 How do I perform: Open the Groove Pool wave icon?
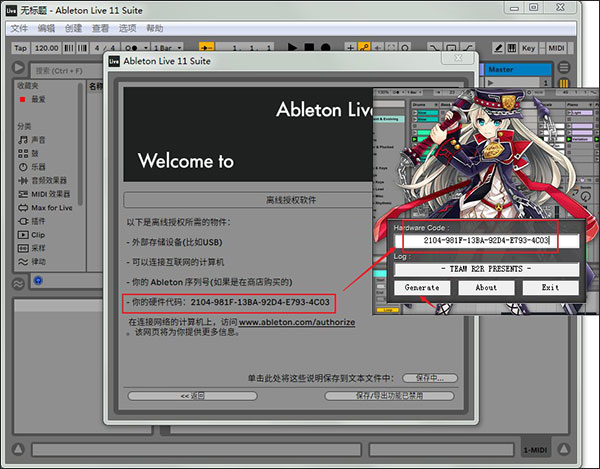click(x=18, y=283)
